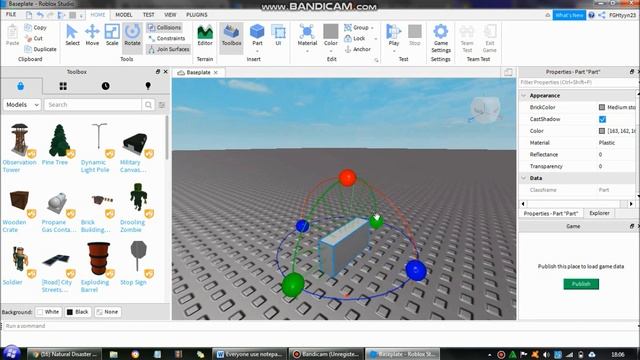
Task: Click the Color property swatch
Action: [x=602, y=131]
